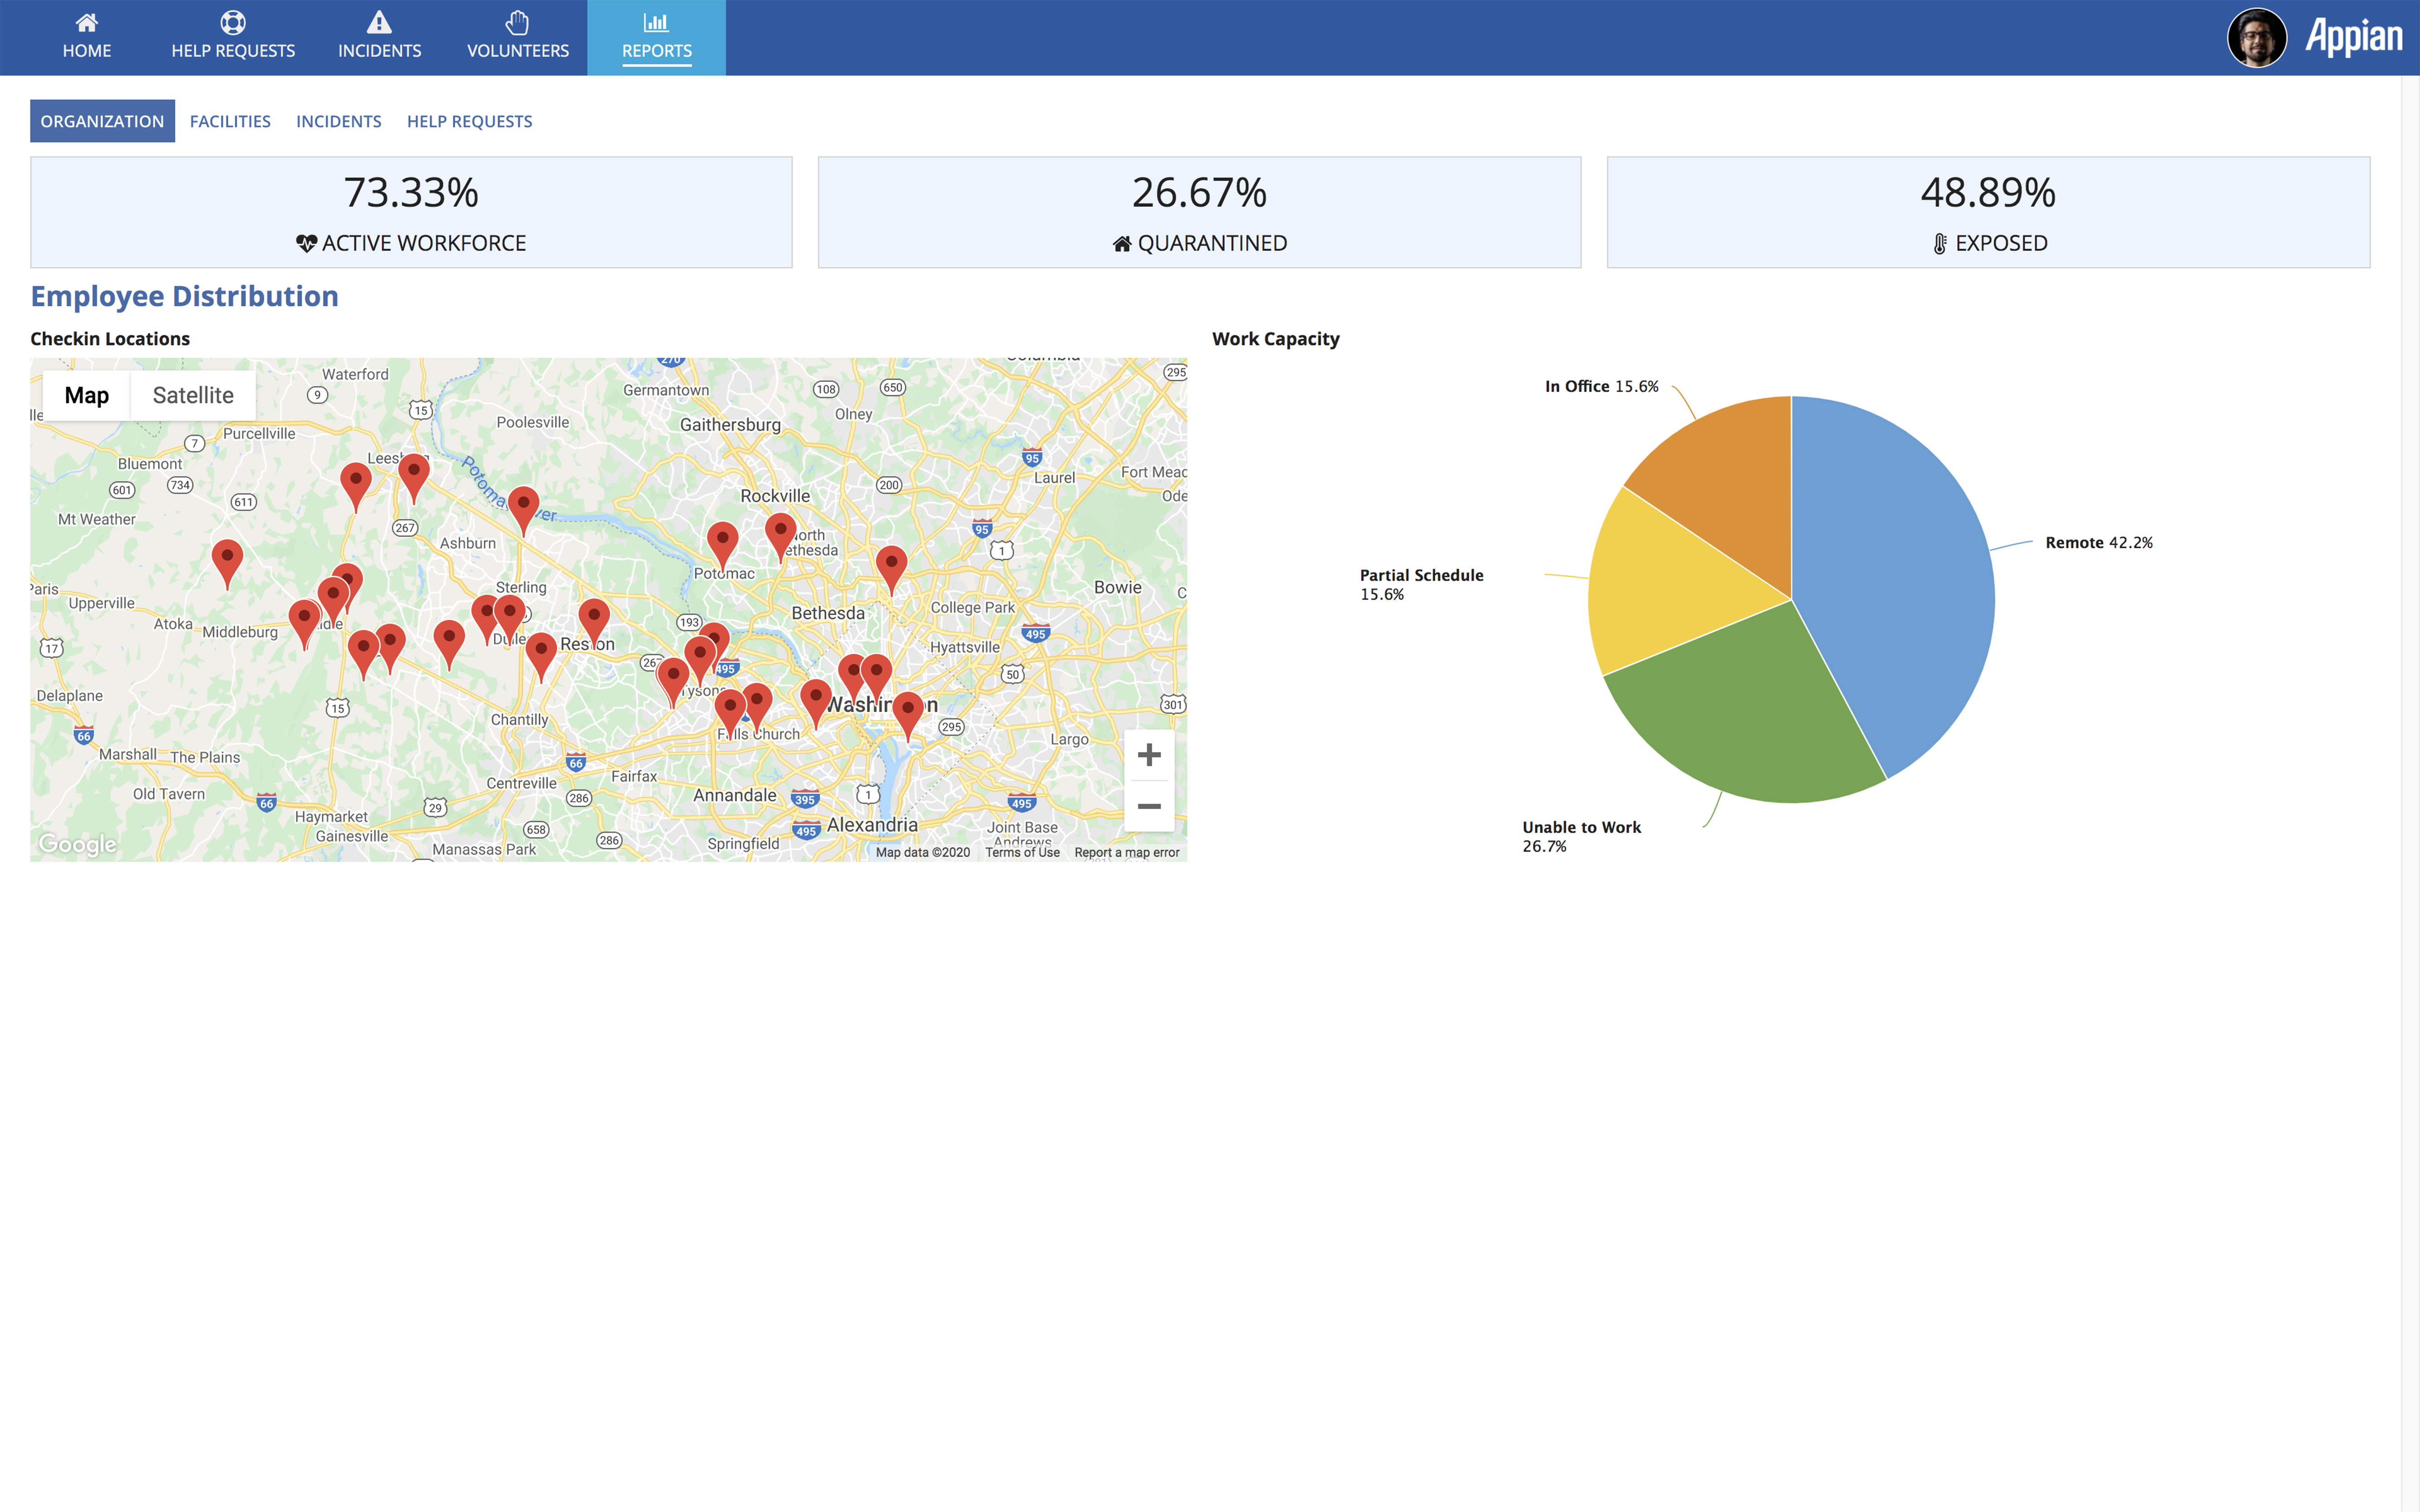
Task: Switch to the Facilities tab
Action: point(230,121)
